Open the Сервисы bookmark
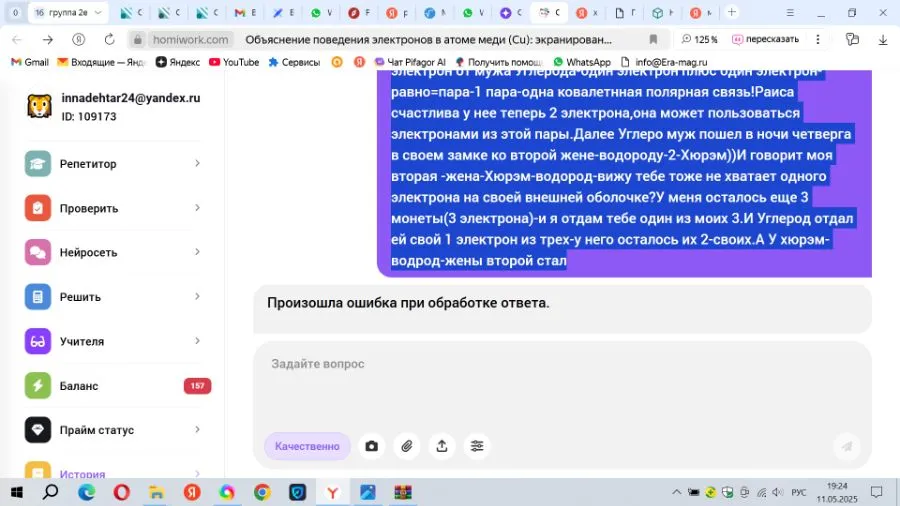Viewport: 900px width, 506px height. click(294, 62)
